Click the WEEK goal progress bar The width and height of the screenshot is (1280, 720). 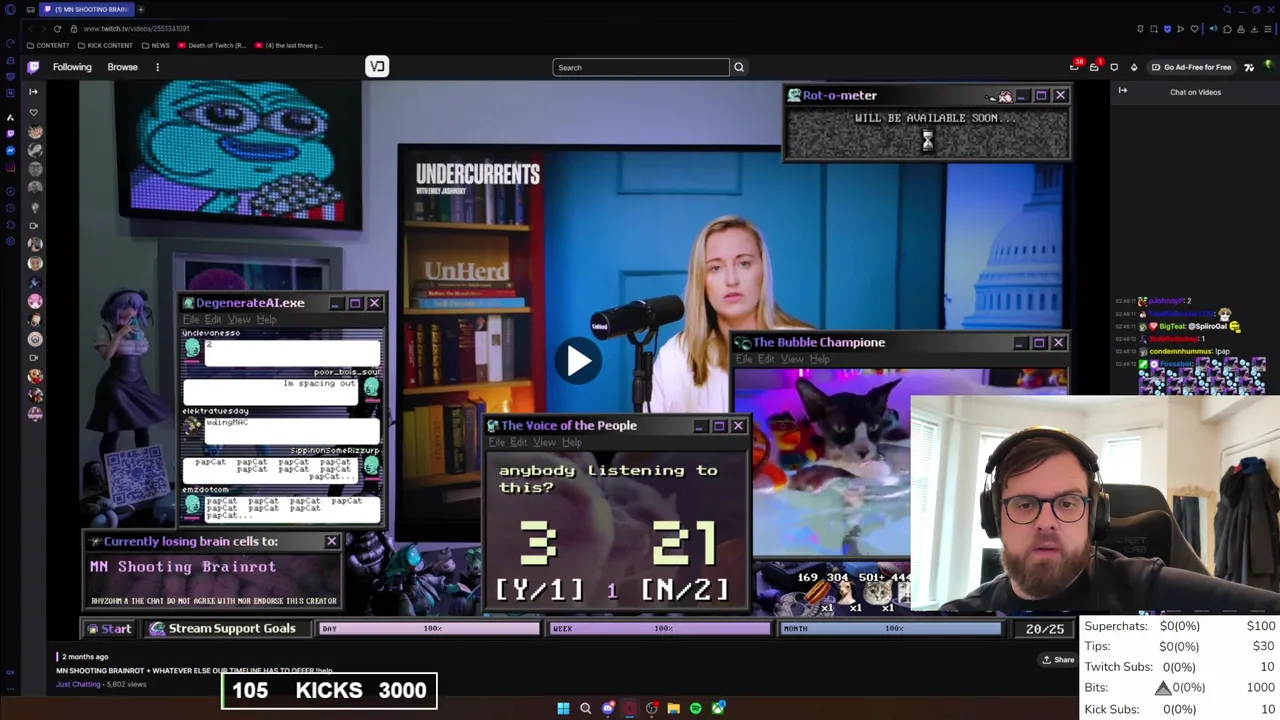[661, 628]
